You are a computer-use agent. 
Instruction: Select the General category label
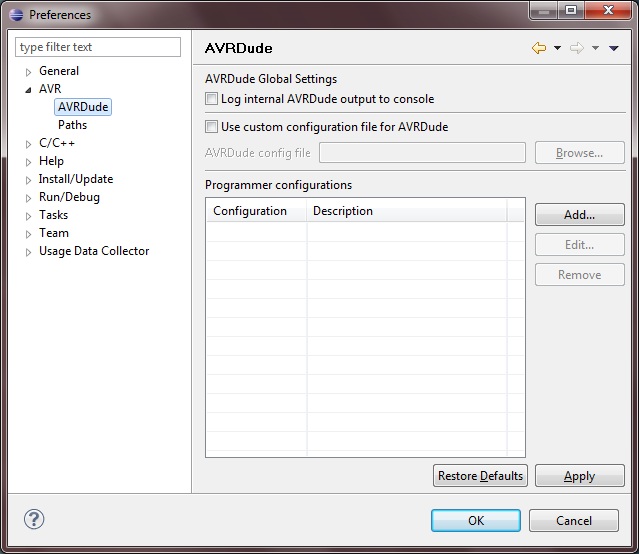pos(59,71)
